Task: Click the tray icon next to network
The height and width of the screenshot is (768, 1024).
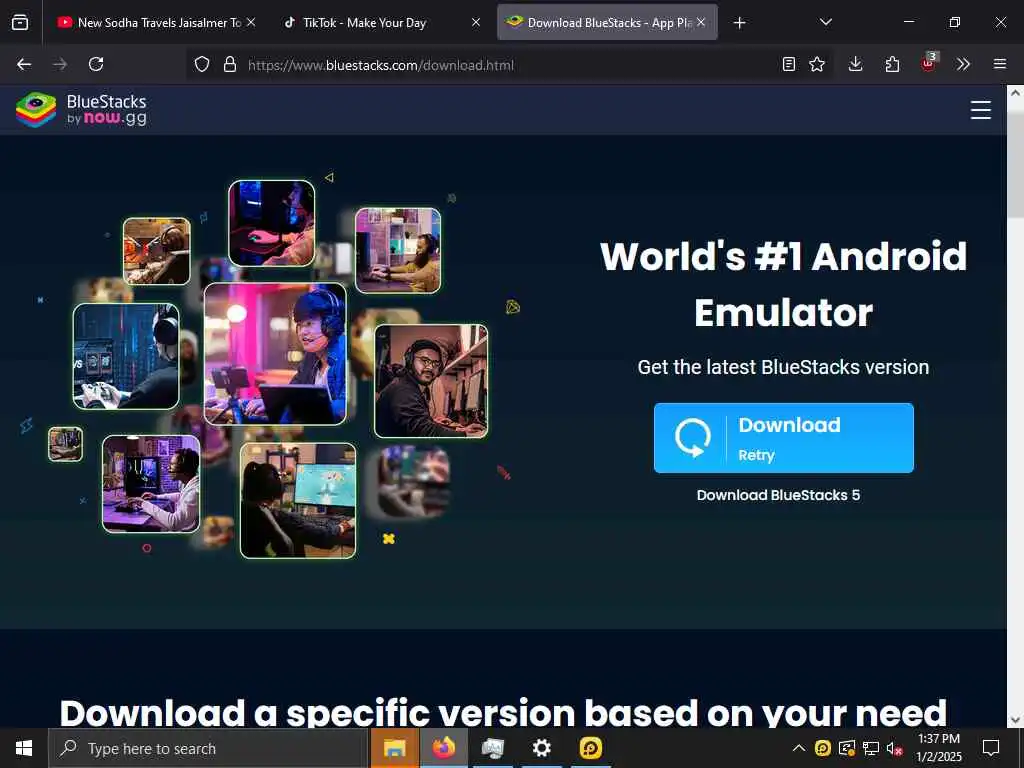Action: click(x=847, y=748)
